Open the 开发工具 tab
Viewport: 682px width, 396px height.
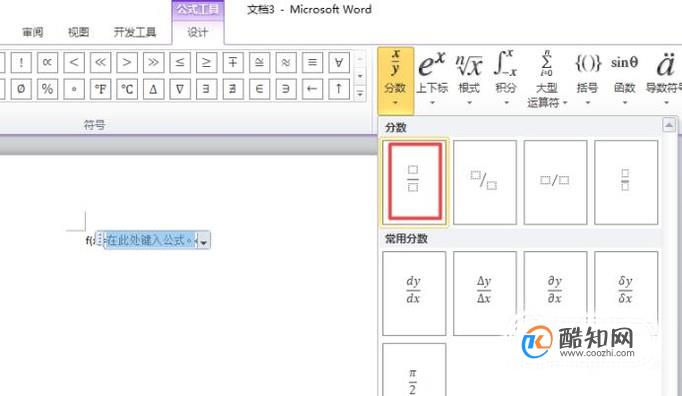point(135,32)
